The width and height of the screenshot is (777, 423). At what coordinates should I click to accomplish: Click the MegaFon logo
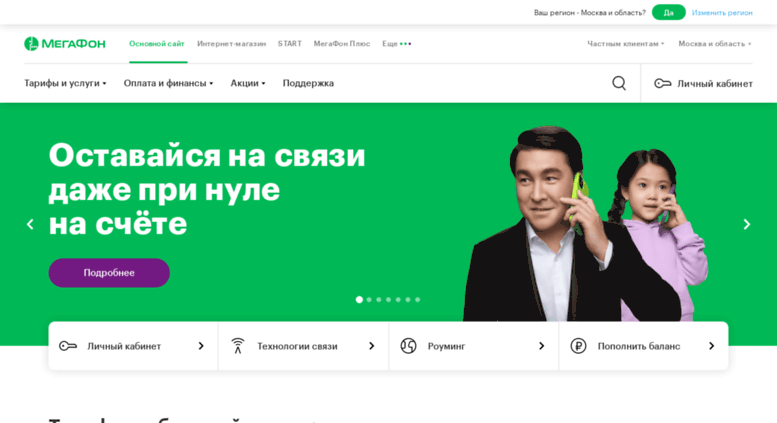(x=64, y=44)
